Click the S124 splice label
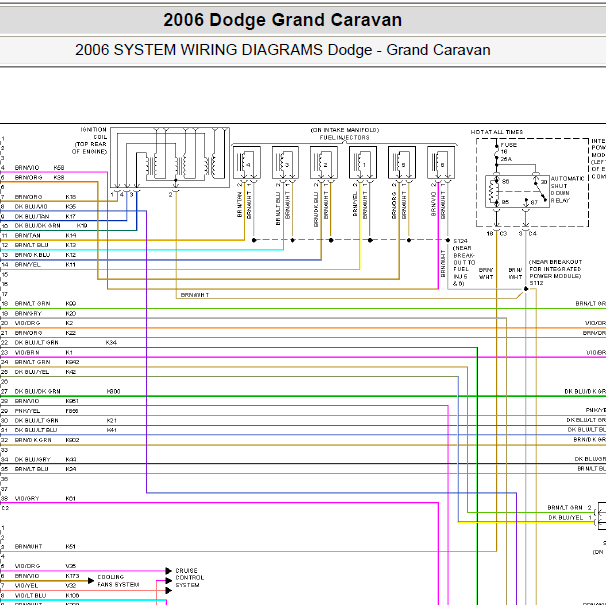The width and height of the screenshot is (606, 605). (x=460, y=241)
